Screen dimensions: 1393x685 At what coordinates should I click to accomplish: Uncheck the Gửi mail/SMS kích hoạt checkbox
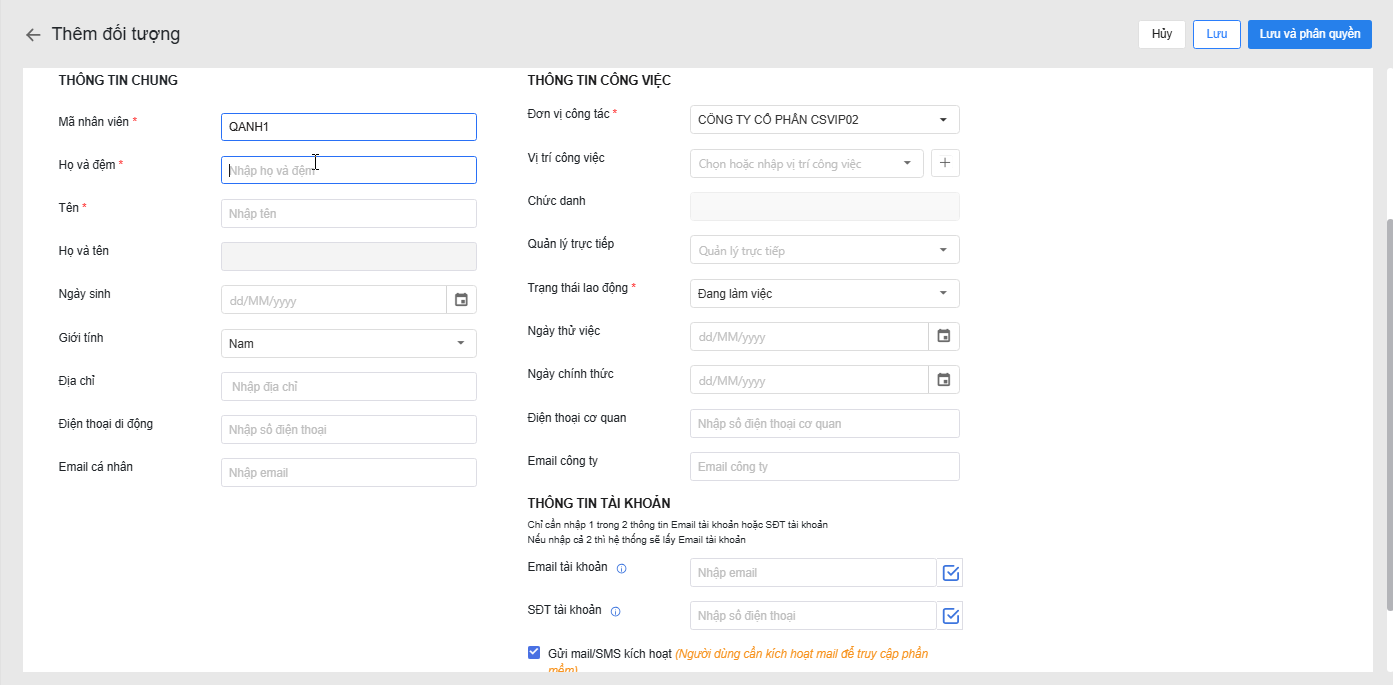[534, 653]
